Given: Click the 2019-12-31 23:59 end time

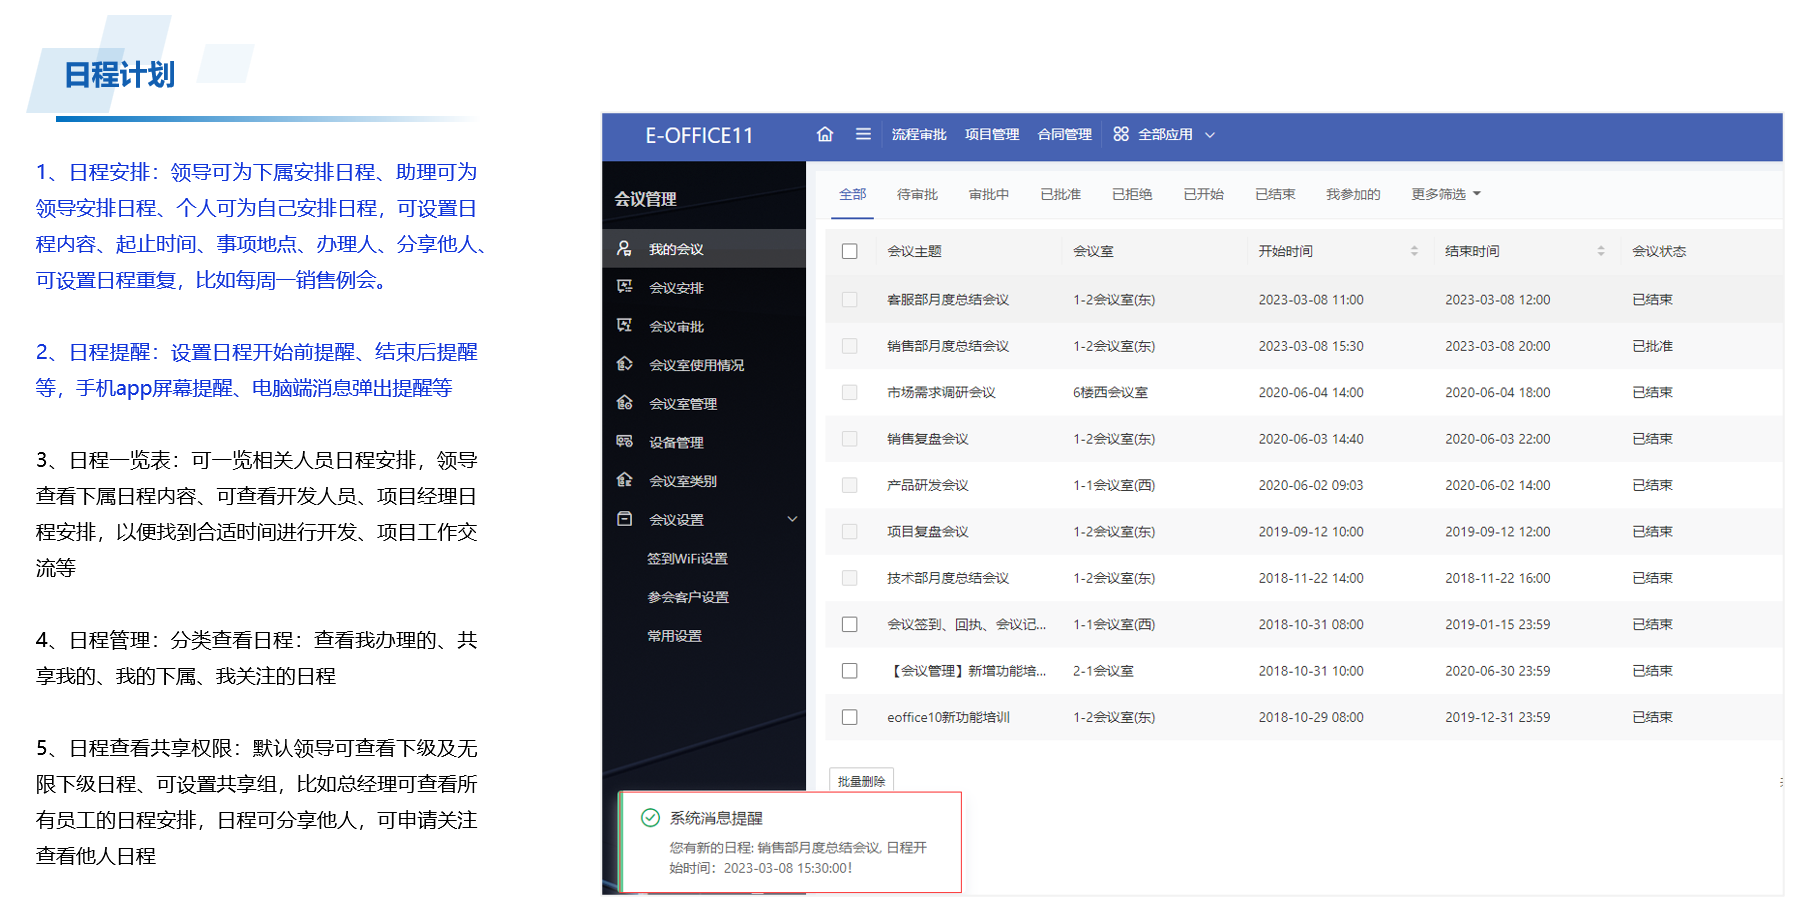Looking at the screenshot, I should [x=1497, y=717].
